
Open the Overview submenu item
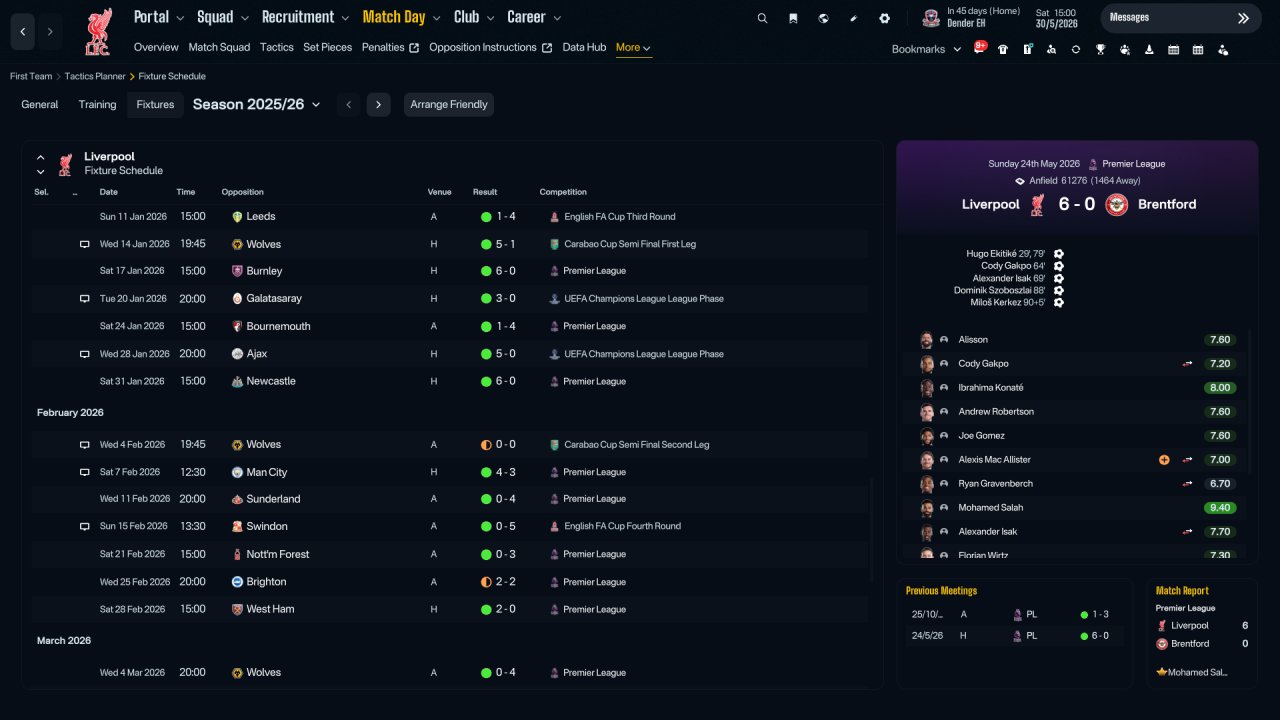(156, 47)
